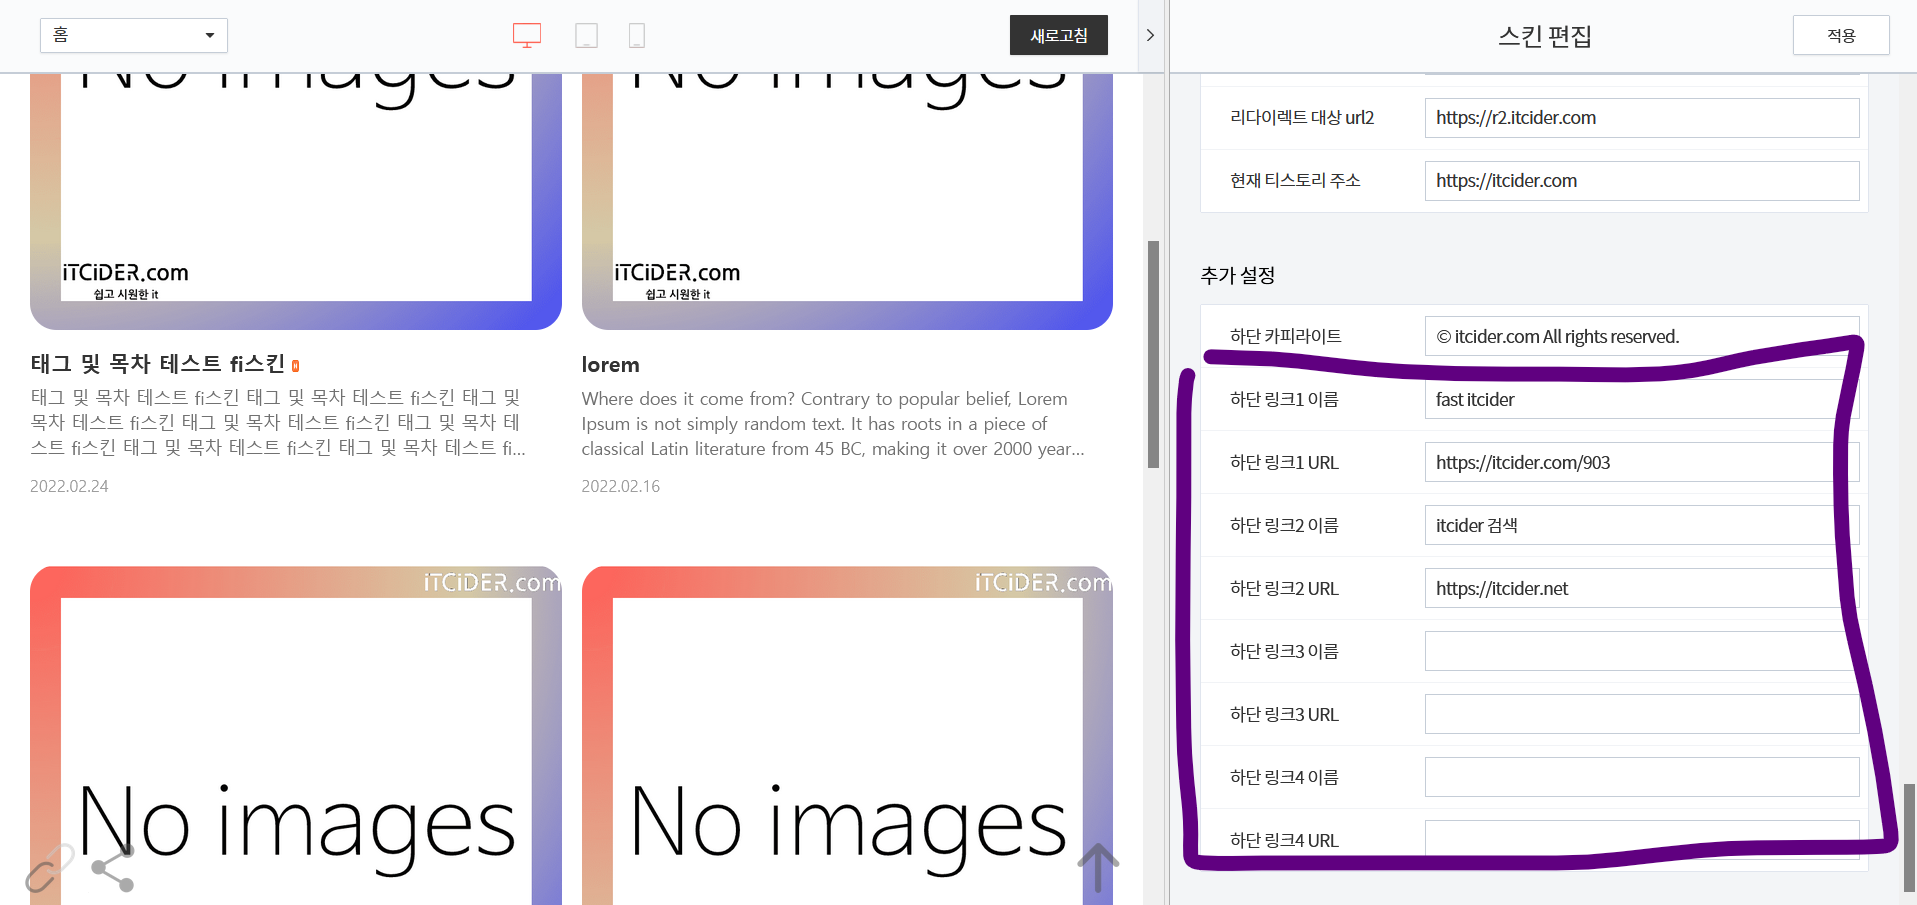Click the link icon at the bottom left of the preview

point(49,868)
